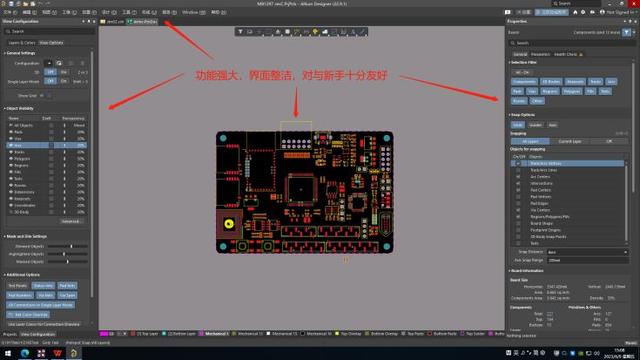Toggle visibility eye for Tracks row
Screen dimensions: 640x360
[11, 152]
